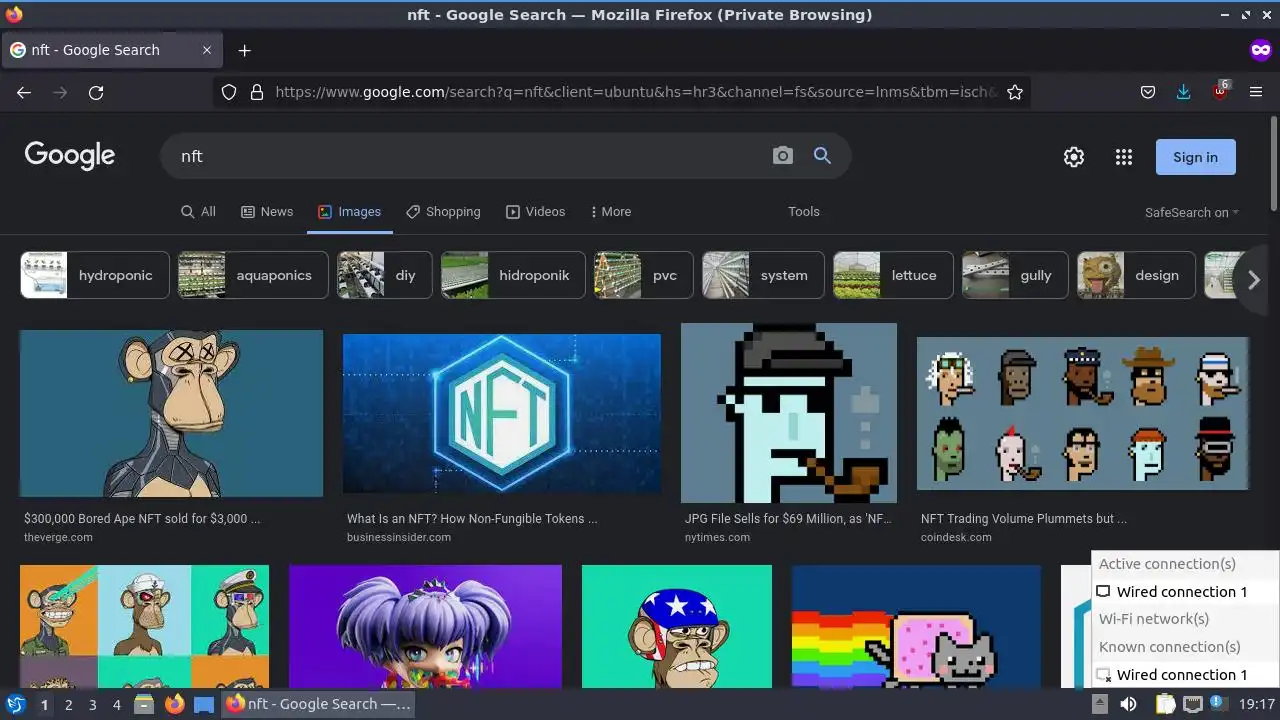This screenshot has height=720, width=1280.
Task: Click the site security padlock icon
Action: (256, 92)
